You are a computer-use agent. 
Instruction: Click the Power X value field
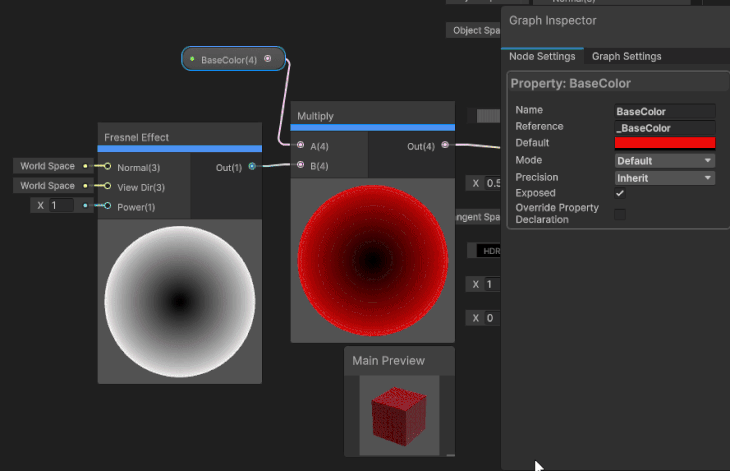click(61, 205)
